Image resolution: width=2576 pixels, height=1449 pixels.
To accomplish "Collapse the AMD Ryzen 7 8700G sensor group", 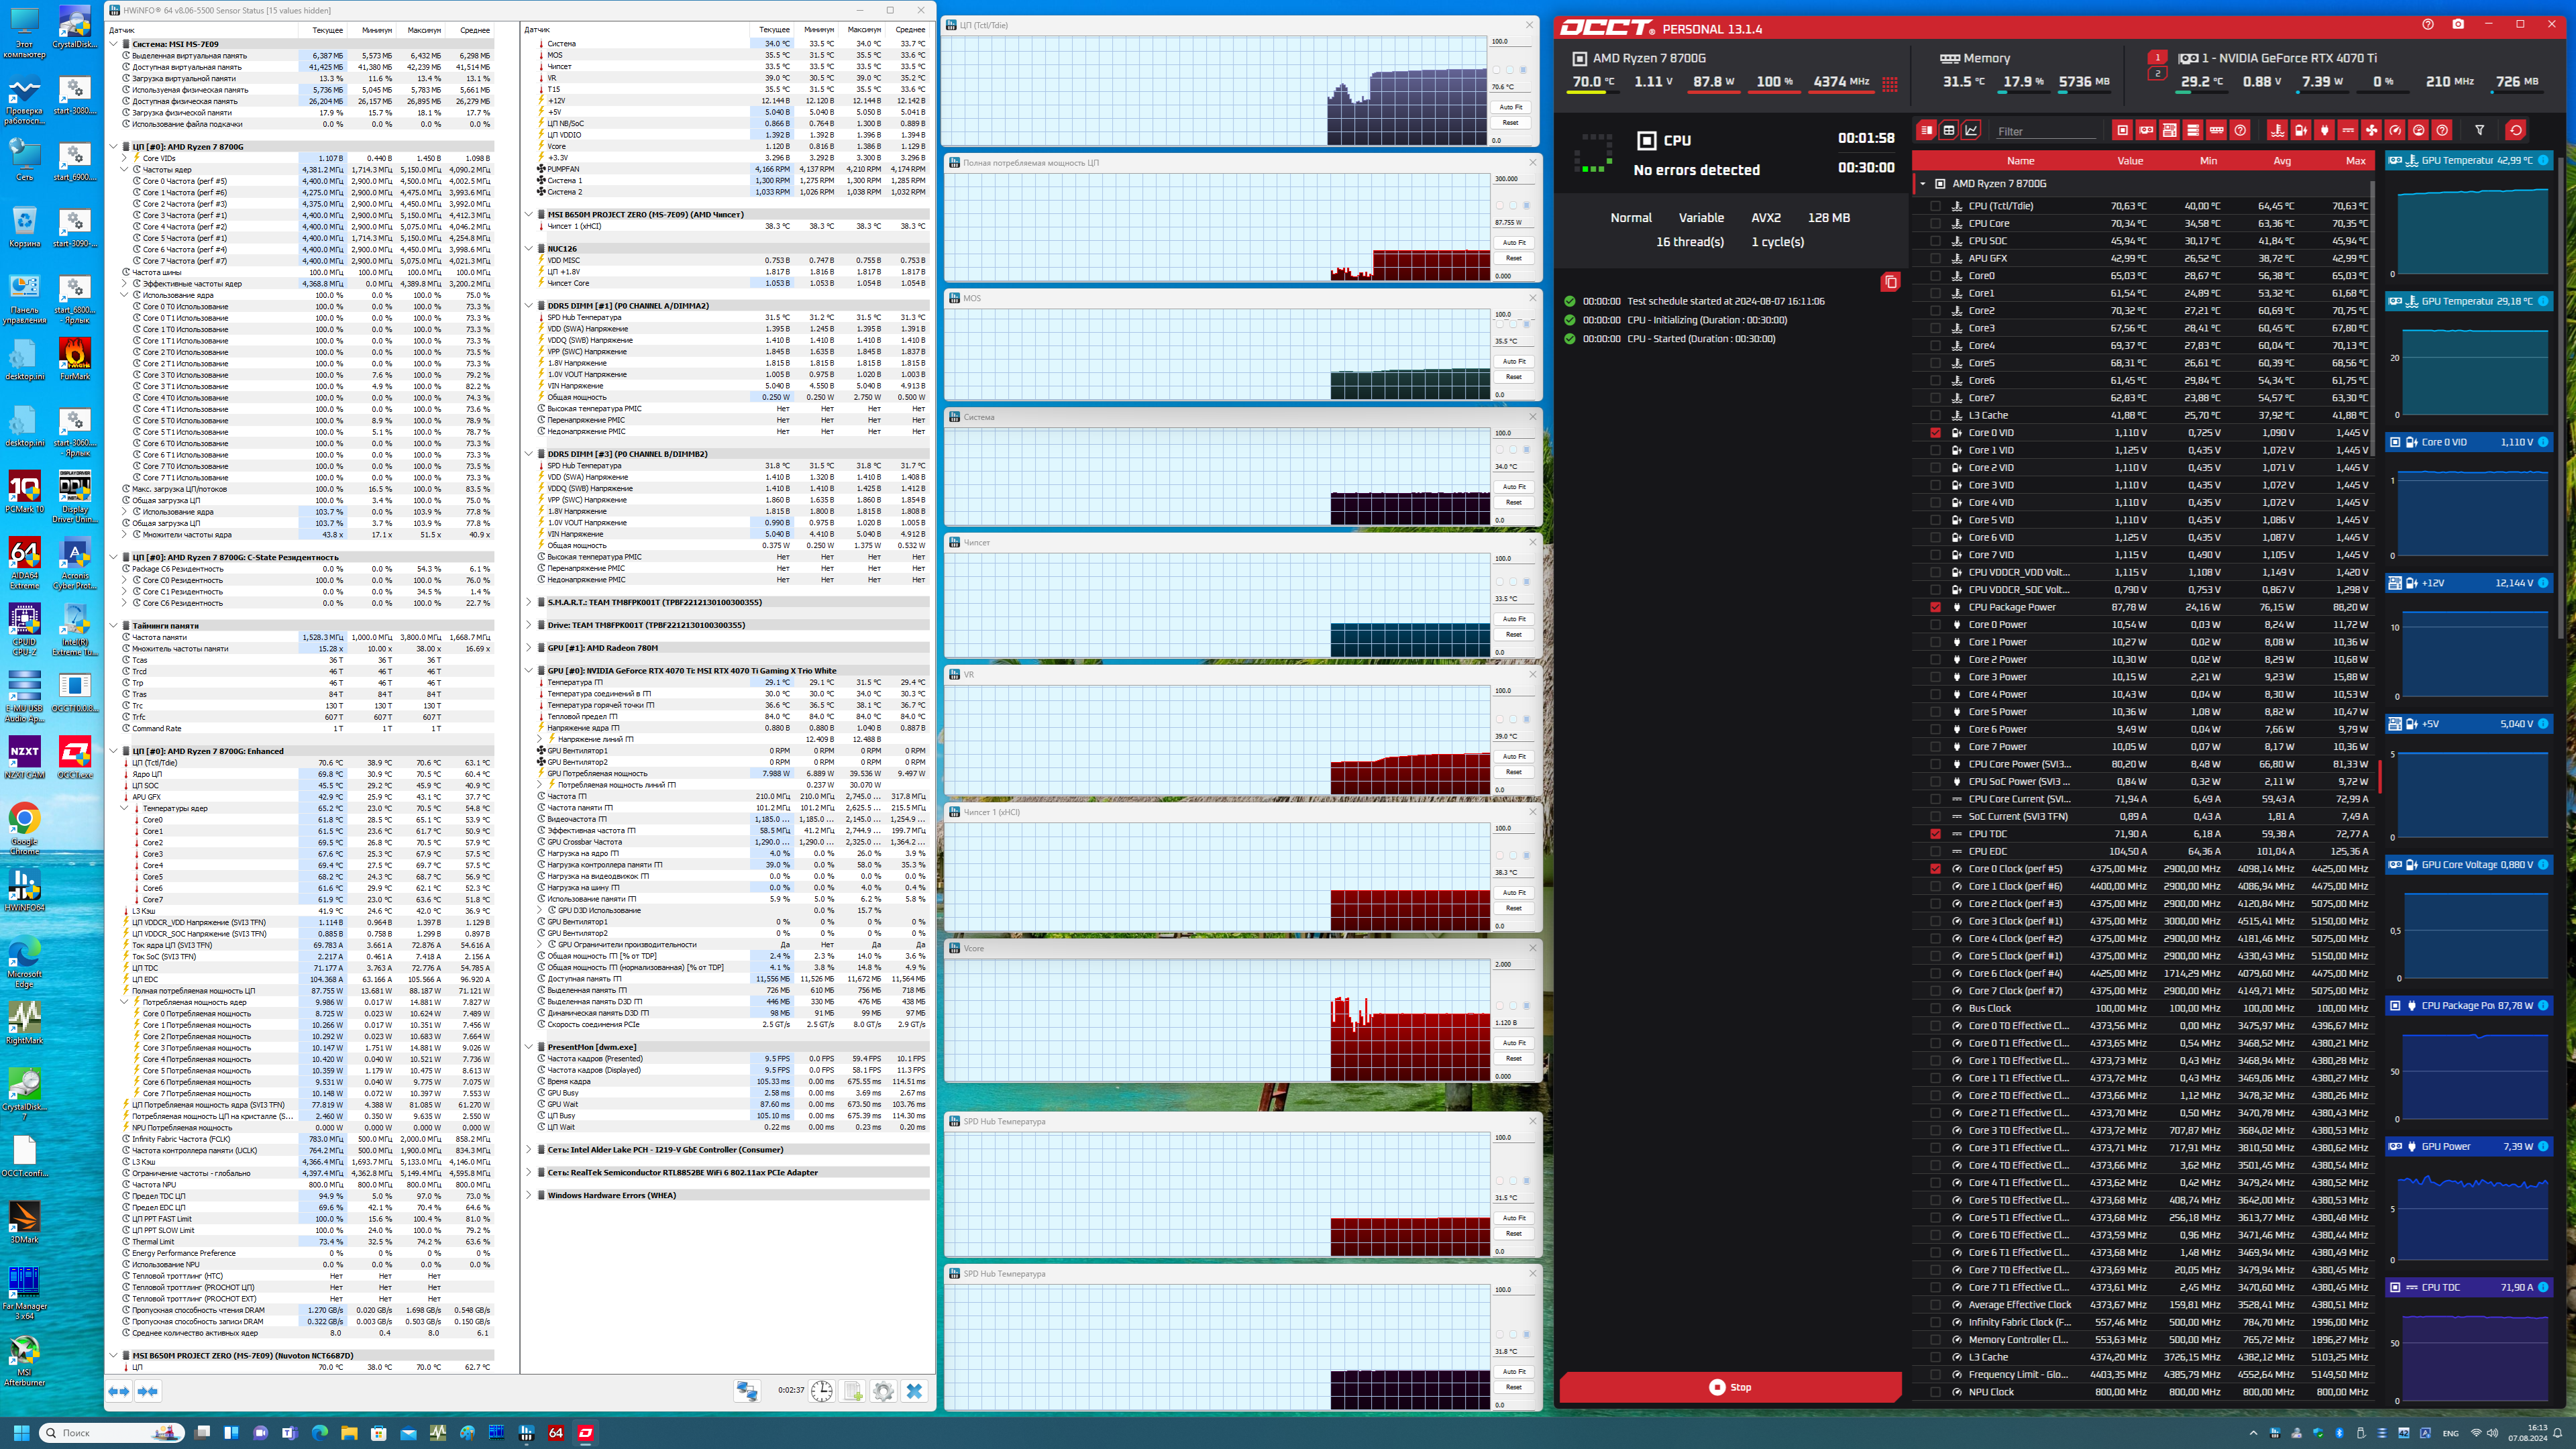I will click(x=1922, y=184).
